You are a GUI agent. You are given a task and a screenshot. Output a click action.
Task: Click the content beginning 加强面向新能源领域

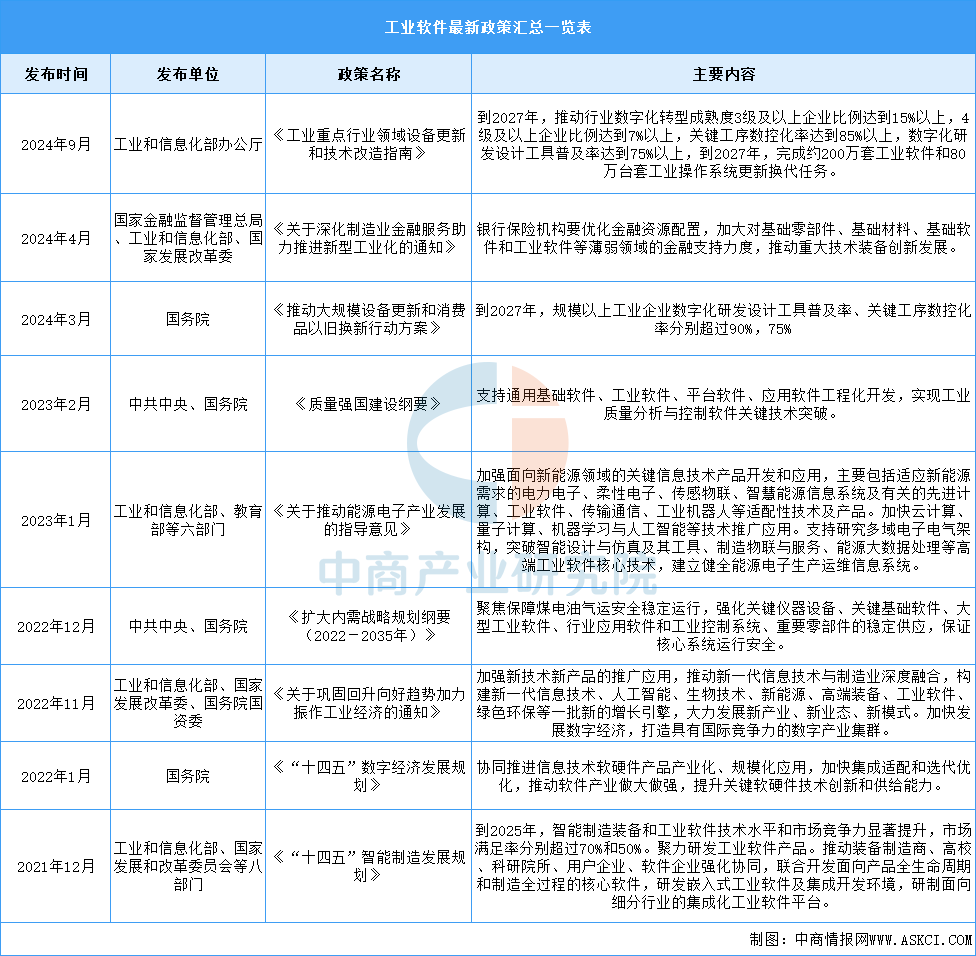[x=723, y=520]
